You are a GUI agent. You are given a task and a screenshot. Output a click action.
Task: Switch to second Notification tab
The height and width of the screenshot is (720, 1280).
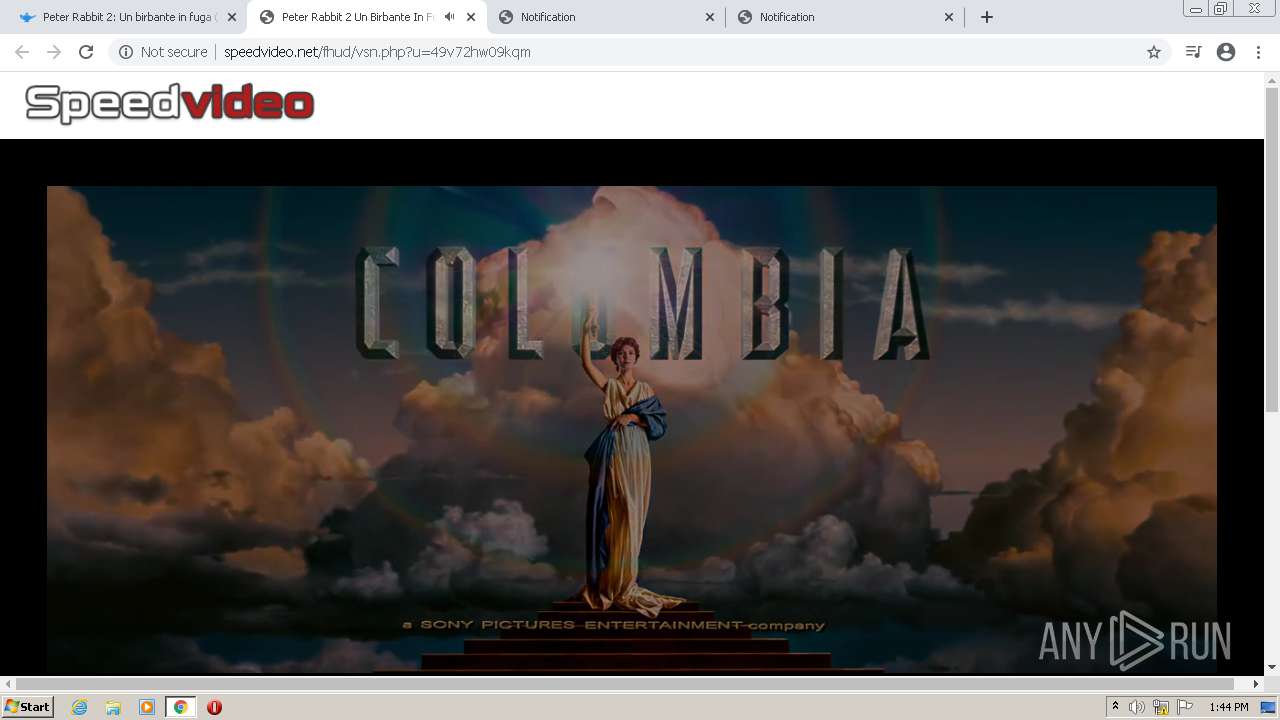point(846,17)
